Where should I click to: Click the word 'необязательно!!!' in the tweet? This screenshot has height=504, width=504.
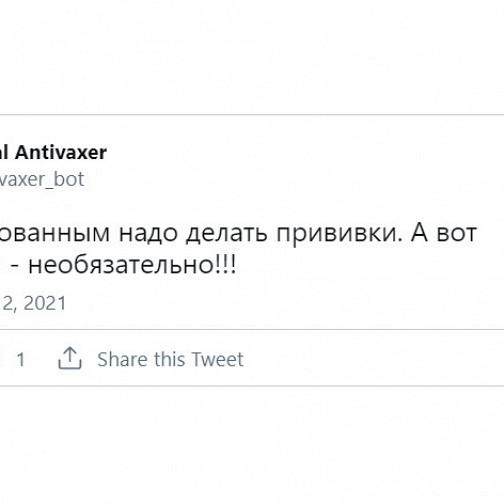(133, 265)
